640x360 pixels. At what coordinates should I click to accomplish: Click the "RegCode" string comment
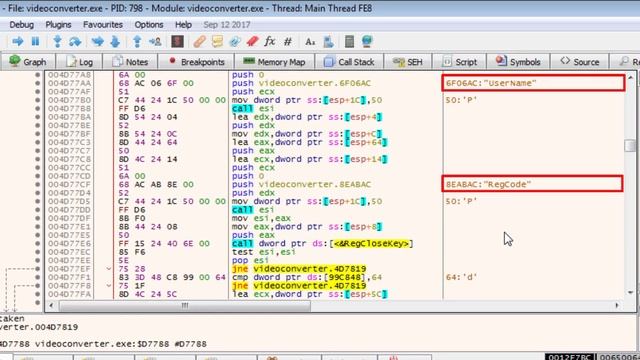(488, 184)
